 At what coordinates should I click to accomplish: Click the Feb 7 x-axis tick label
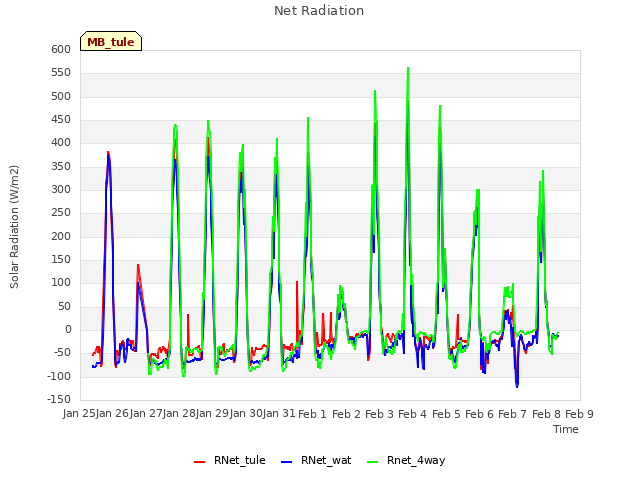(513, 414)
